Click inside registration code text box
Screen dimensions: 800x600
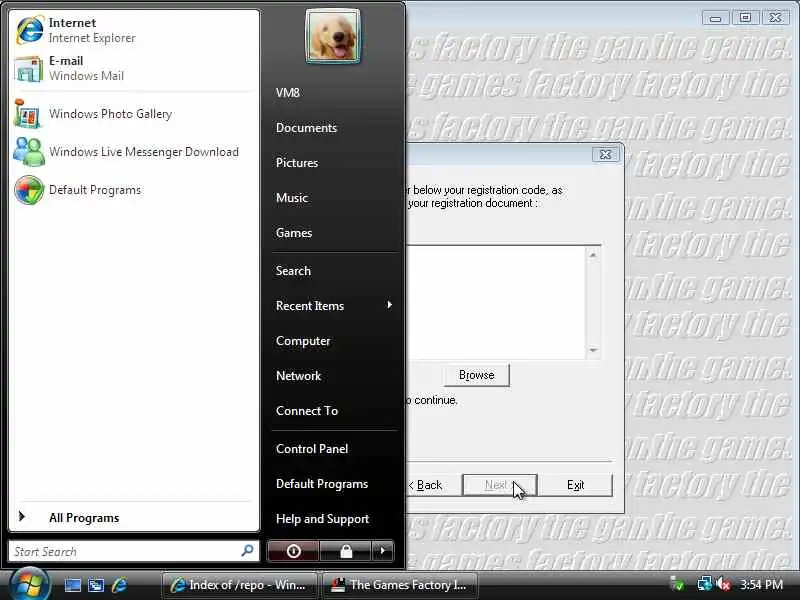[x=495, y=303]
